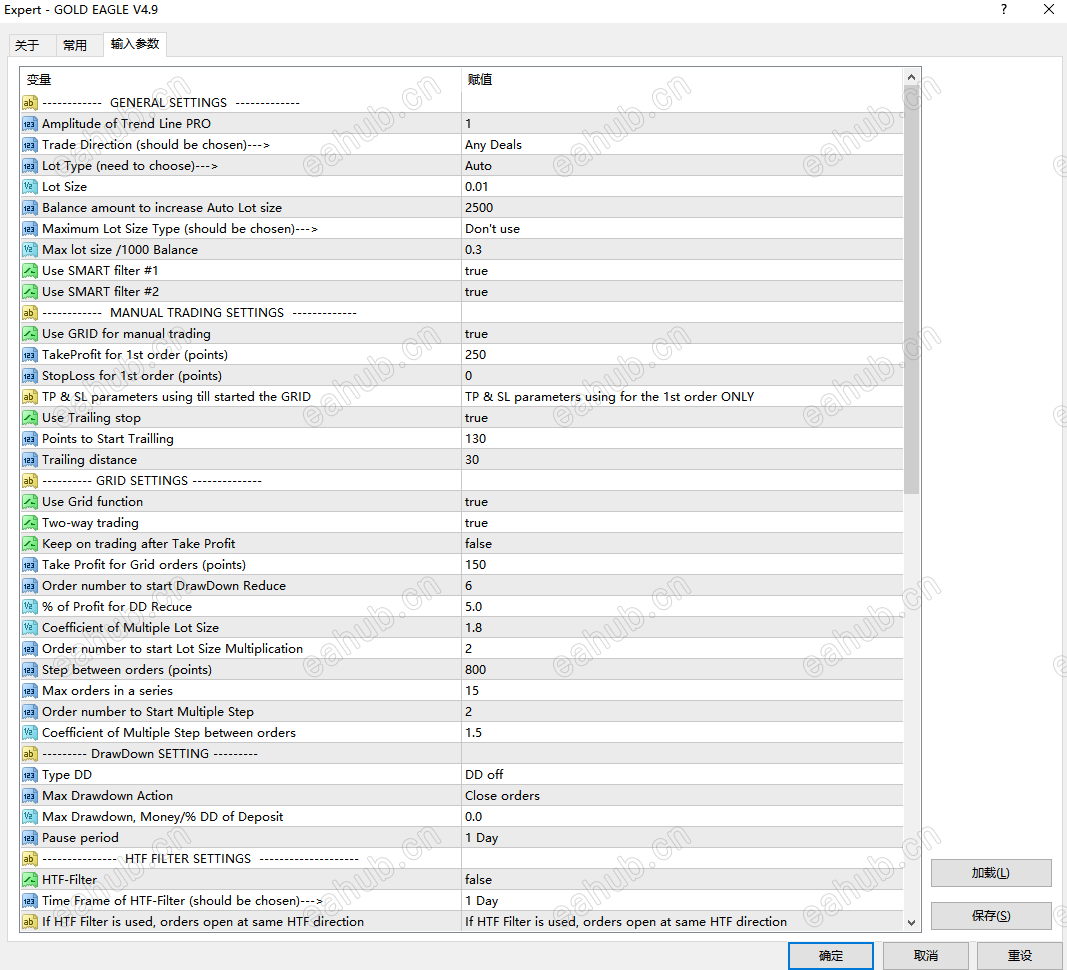Click the 赋值 column header
Viewport: 1067px width, 970px height.
coord(683,80)
